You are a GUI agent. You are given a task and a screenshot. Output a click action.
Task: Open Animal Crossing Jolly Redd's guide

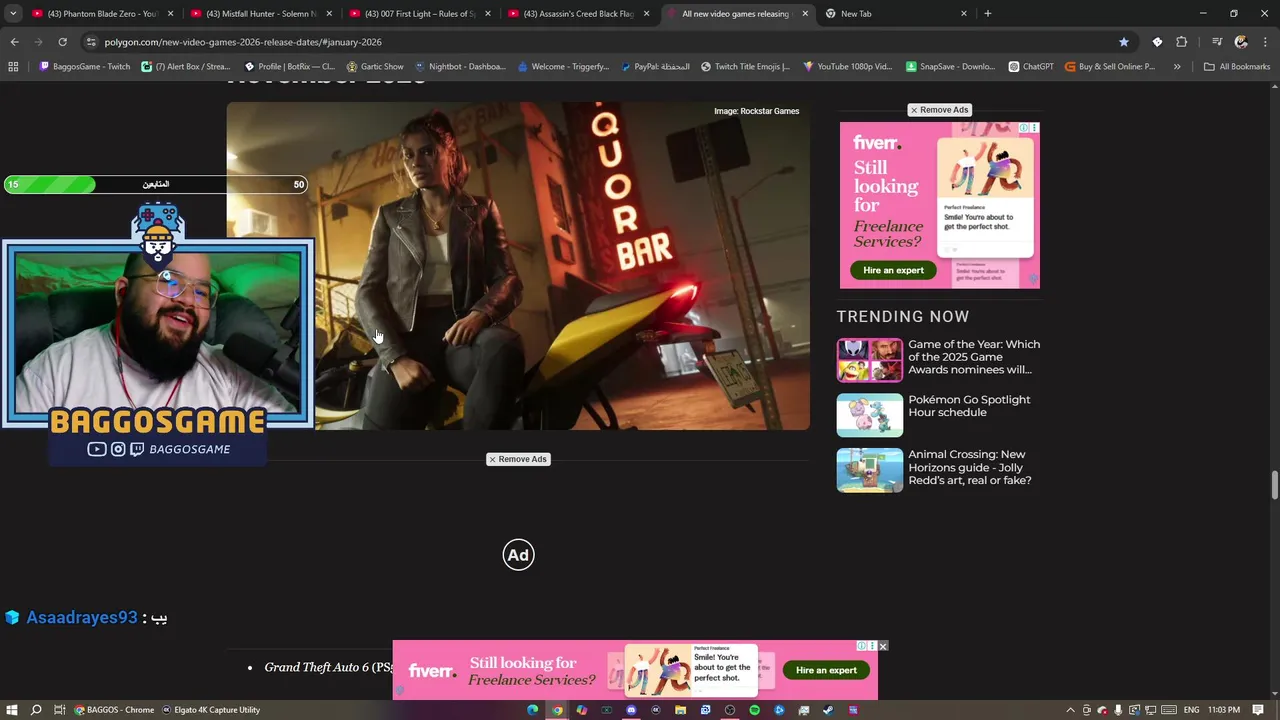pos(969,467)
